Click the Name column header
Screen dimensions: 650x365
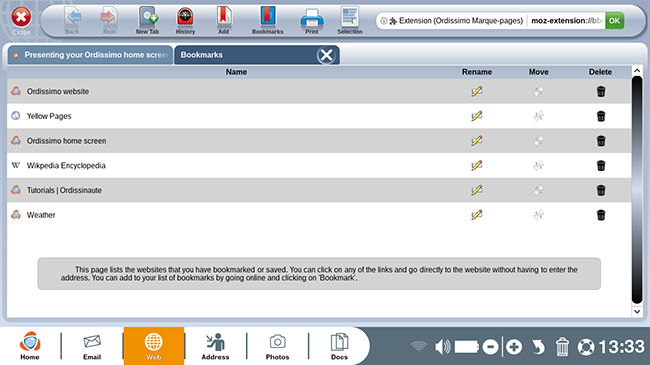pyautogui.click(x=236, y=72)
